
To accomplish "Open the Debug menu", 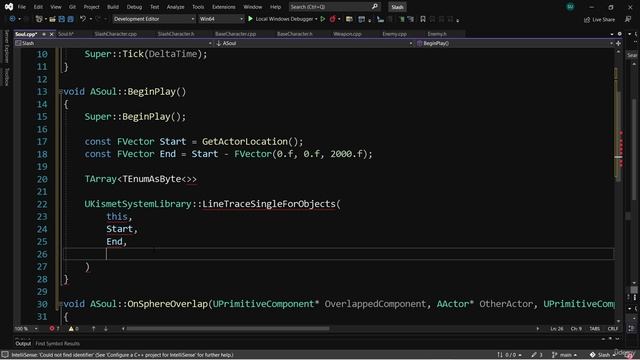I will 134,7.
